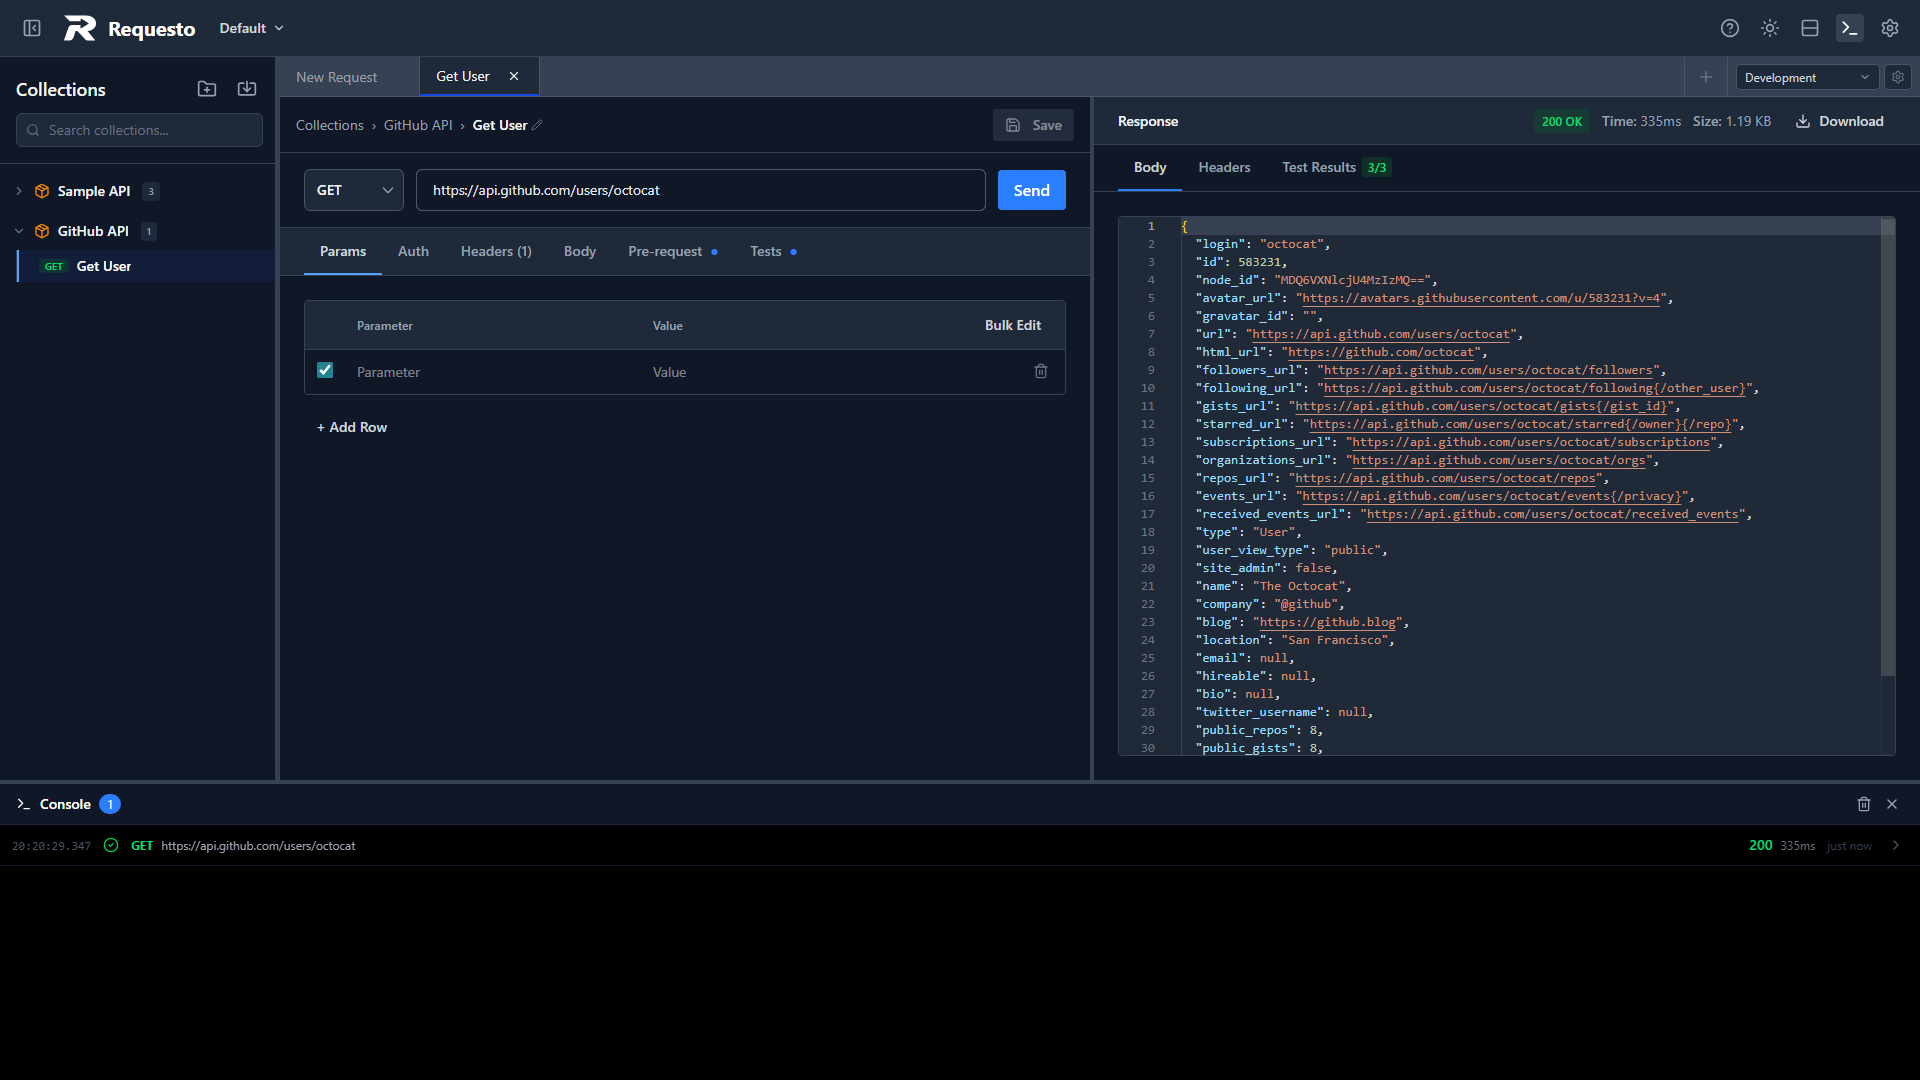This screenshot has width=1920, height=1080.
Task: Open the Tests tab
Action: [x=773, y=251]
